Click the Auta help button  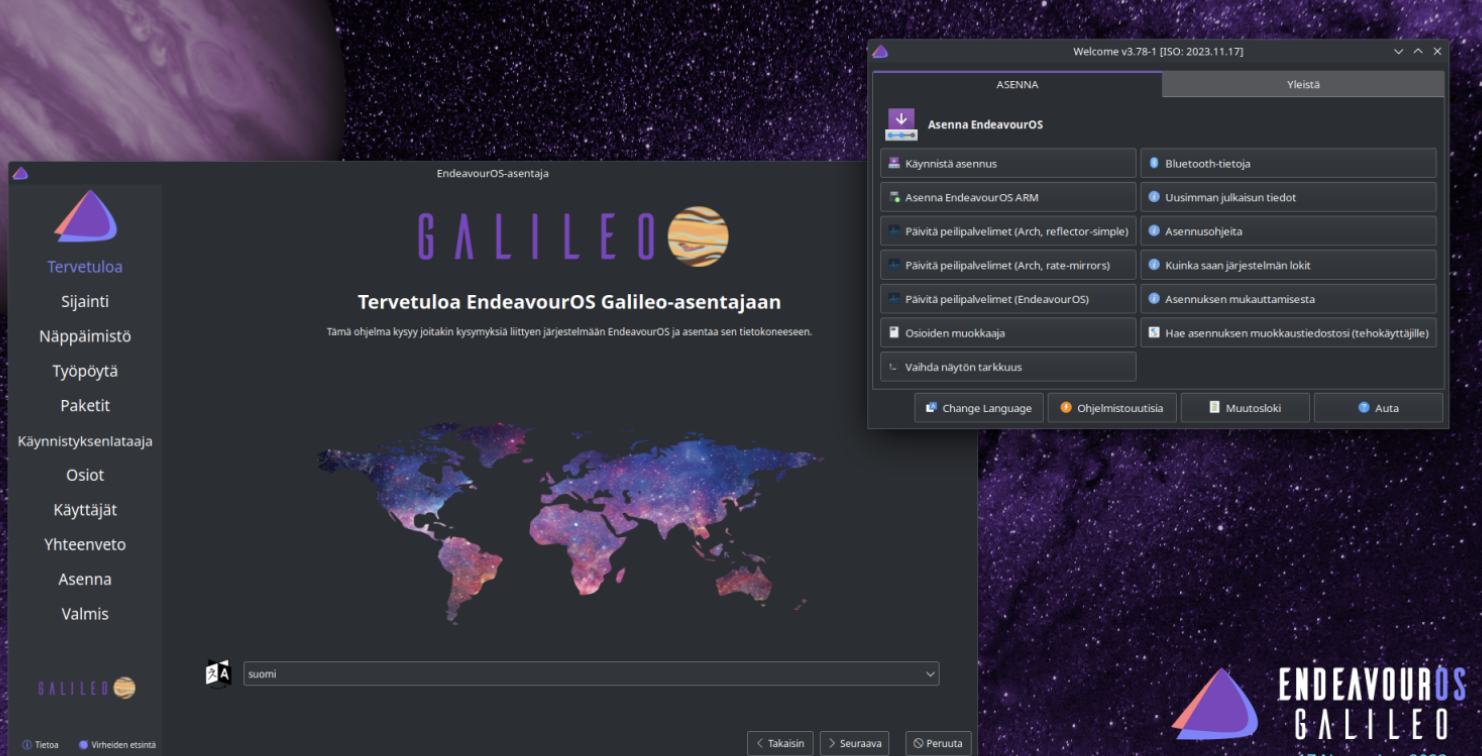click(1378, 408)
